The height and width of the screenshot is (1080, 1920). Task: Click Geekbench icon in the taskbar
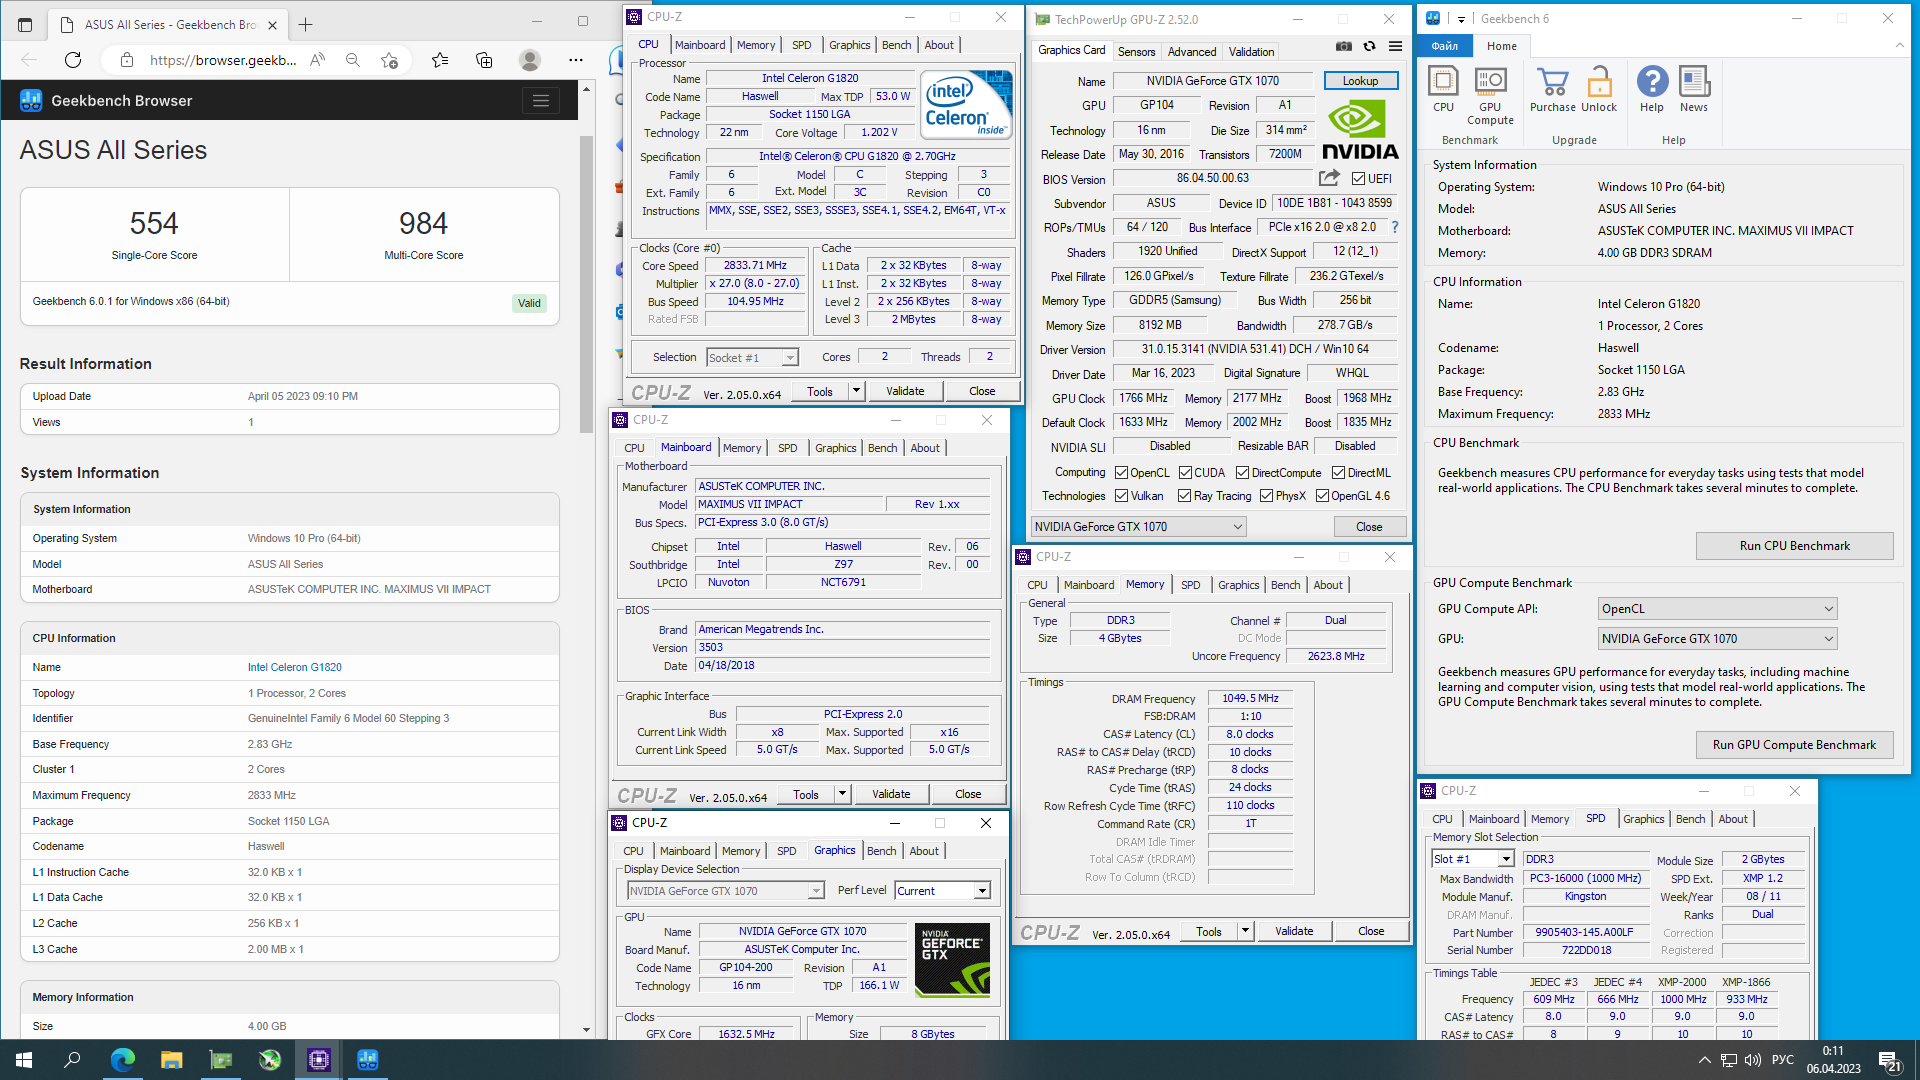368,1060
